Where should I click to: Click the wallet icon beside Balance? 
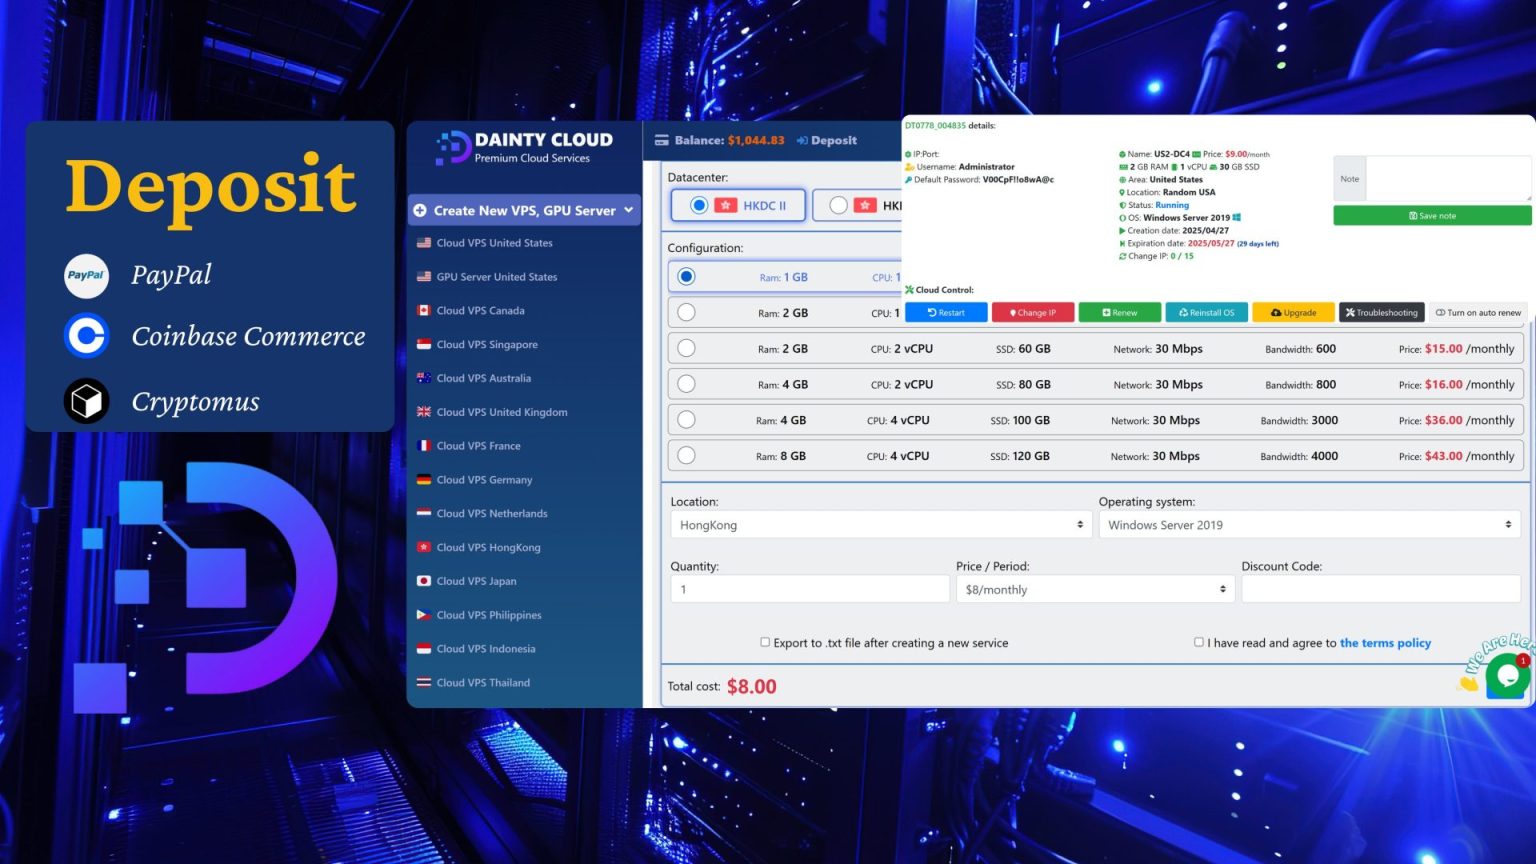660,140
